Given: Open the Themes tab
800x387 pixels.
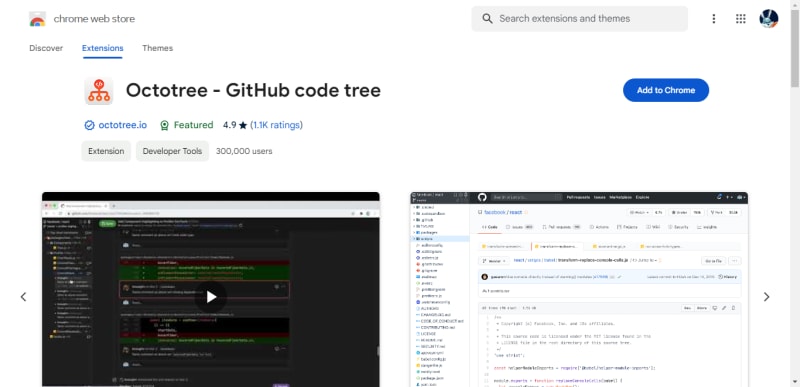Looking at the screenshot, I should click(157, 48).
